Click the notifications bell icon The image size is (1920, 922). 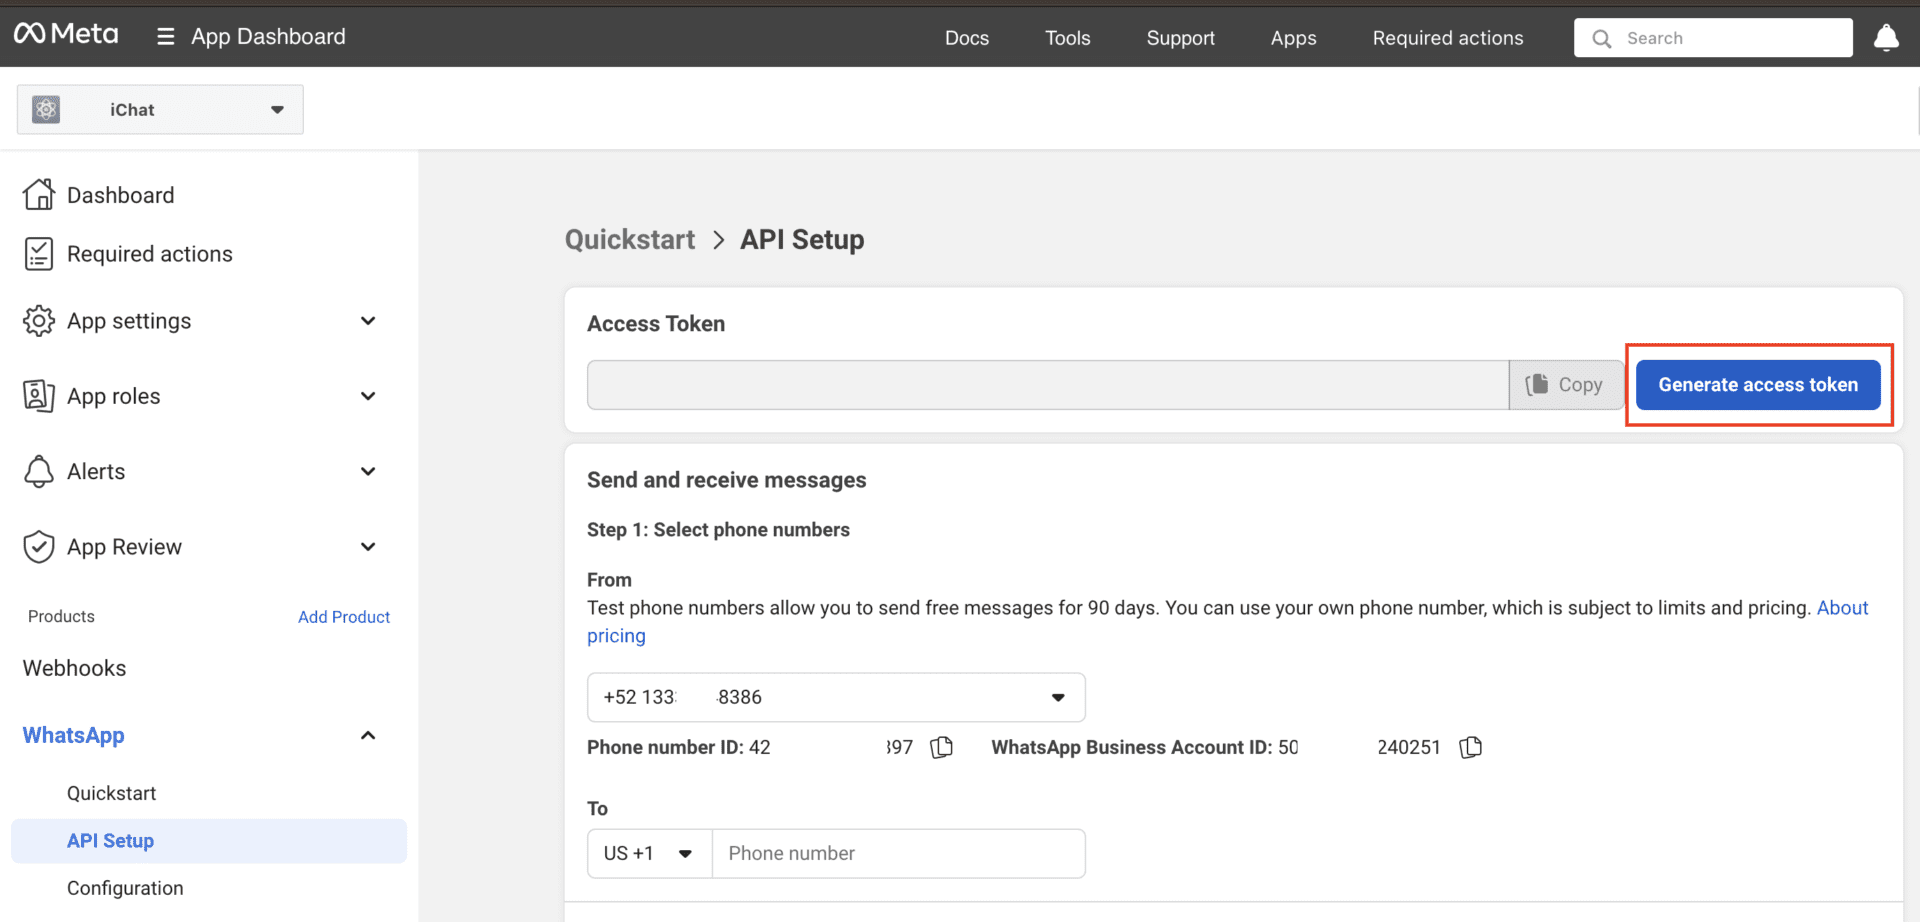click(x=1885, y=38)
